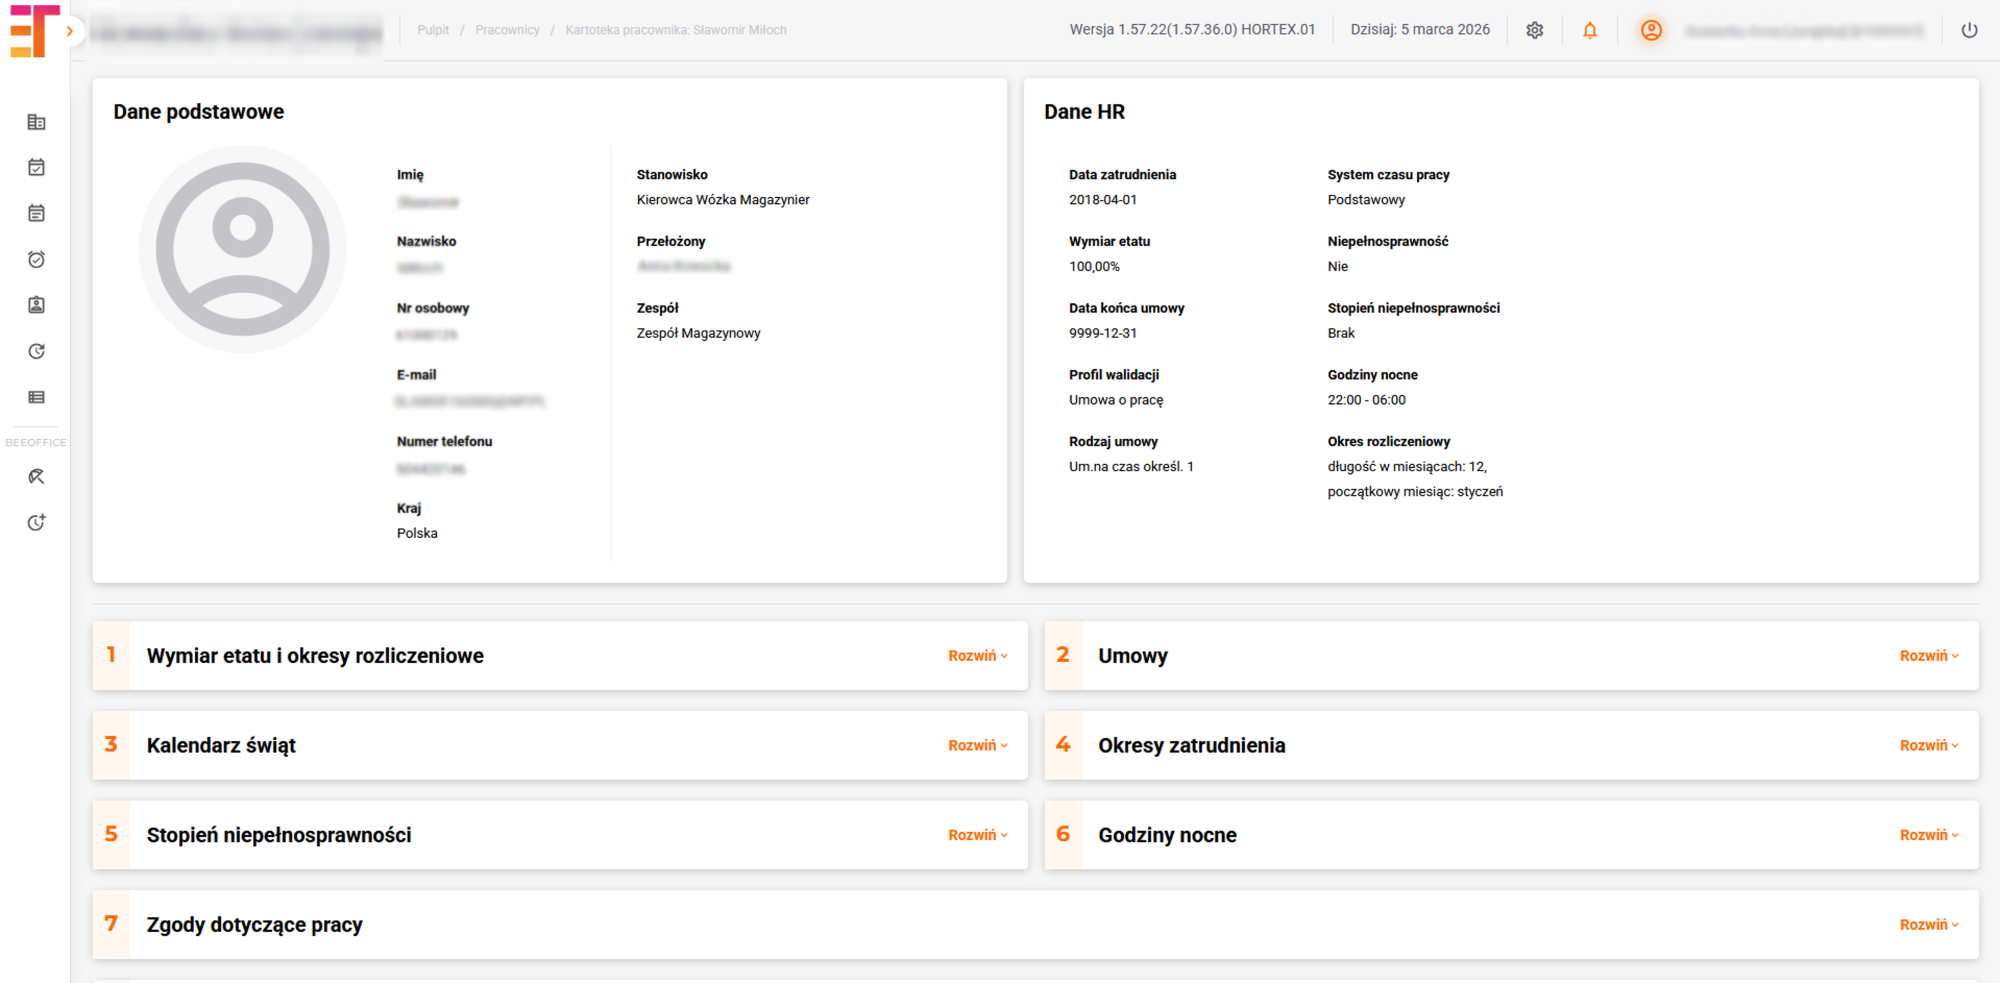Click the alarm clock sidebar icon
2000x983 pixels.
point(36,259)
